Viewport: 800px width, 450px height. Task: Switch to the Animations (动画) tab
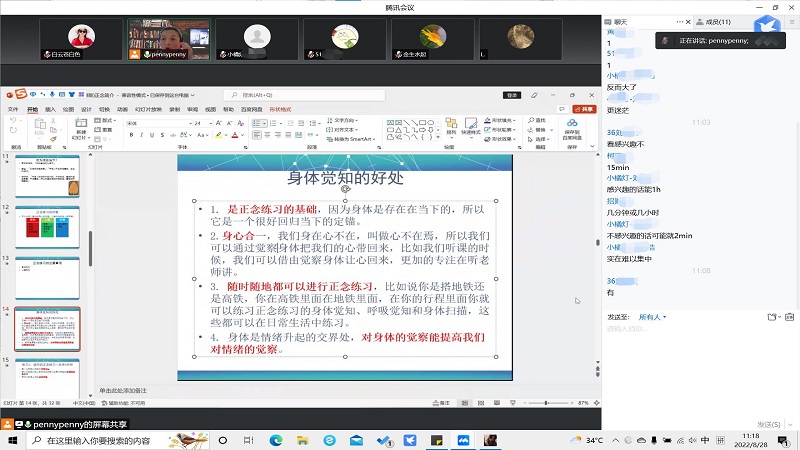(122, 109)
